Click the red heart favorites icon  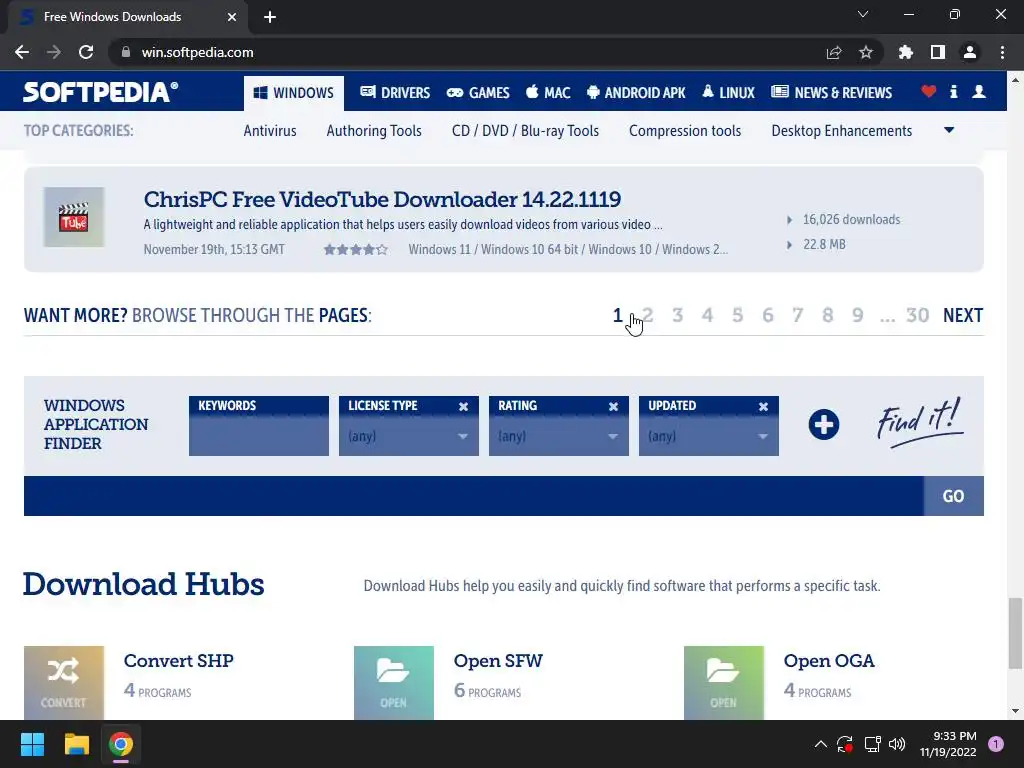pos(929,91)
